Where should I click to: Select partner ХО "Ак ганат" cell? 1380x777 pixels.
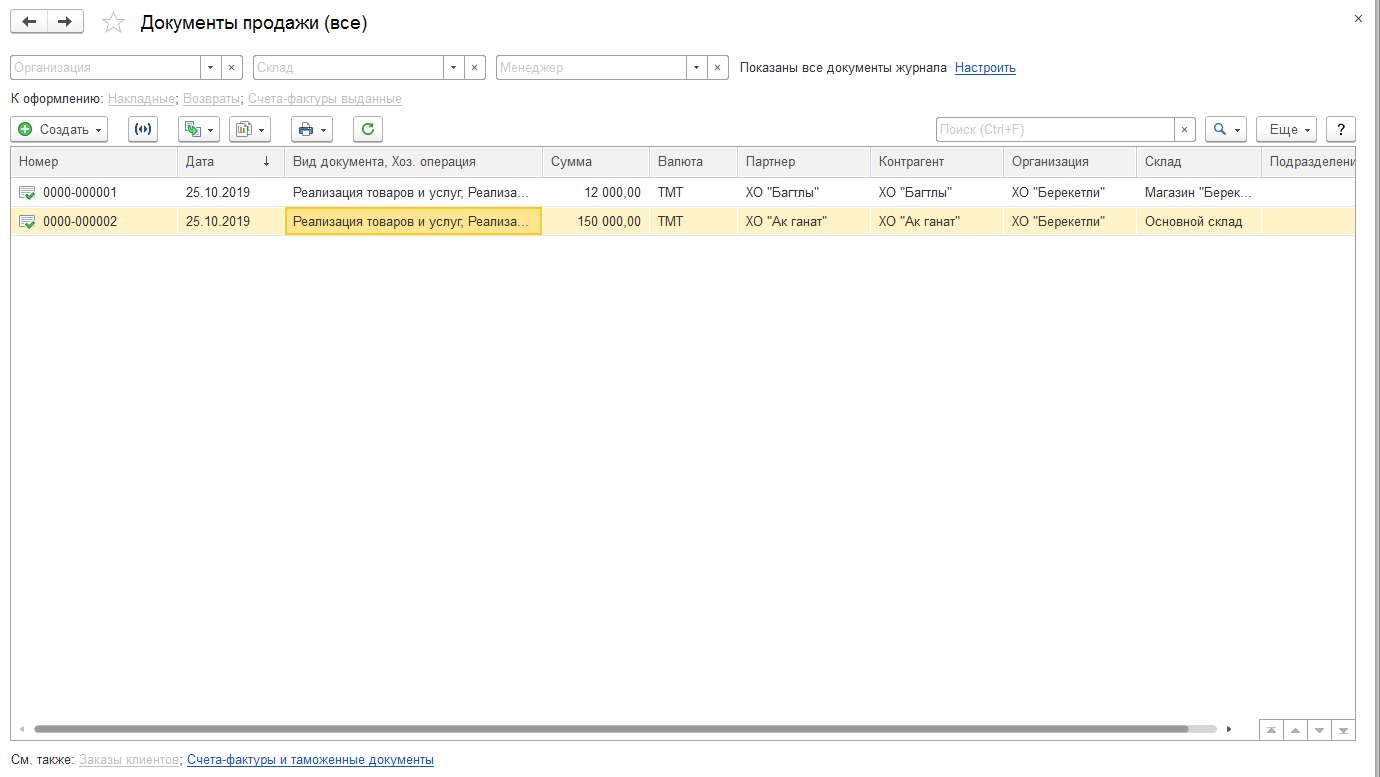(x=804, y=221)
